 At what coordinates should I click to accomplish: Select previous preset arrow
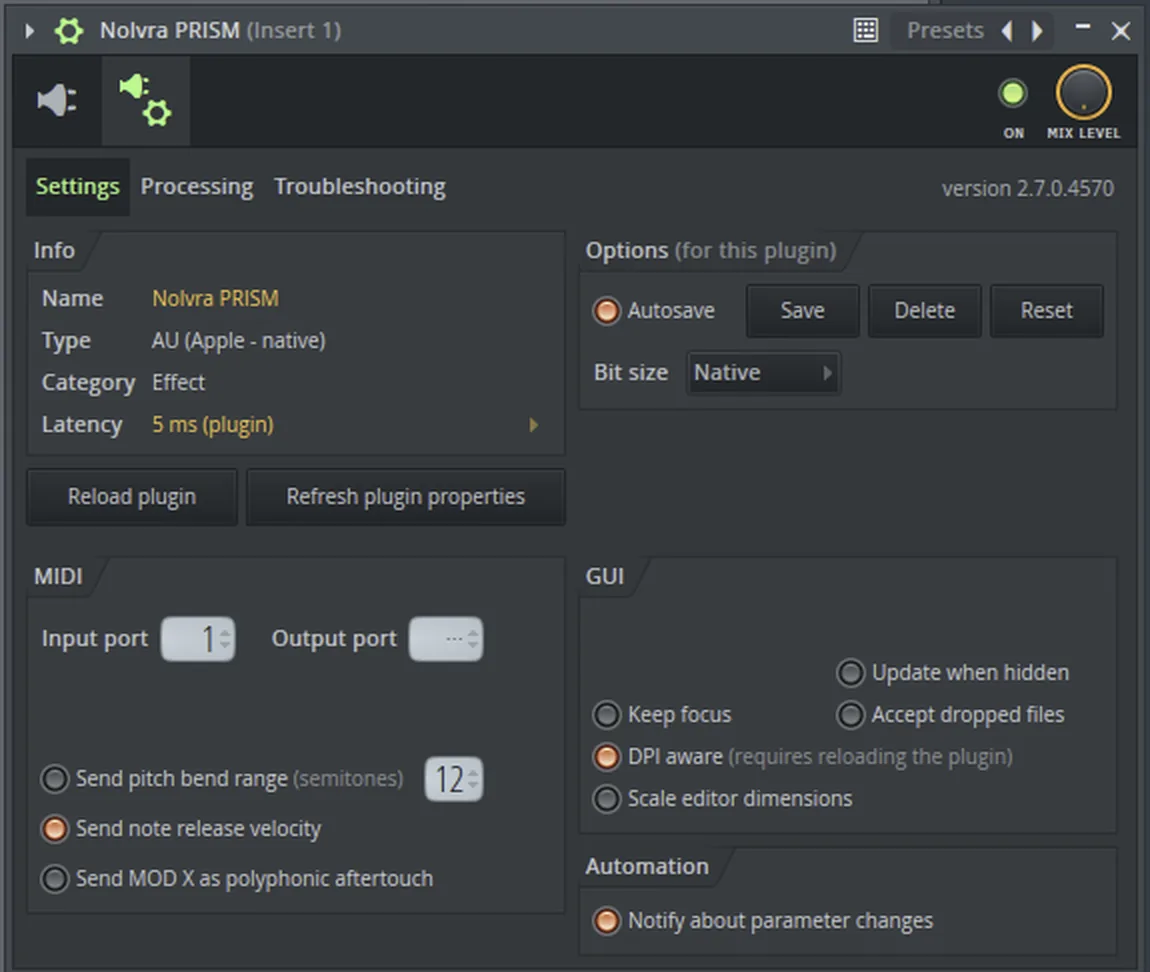[1008, 31]
